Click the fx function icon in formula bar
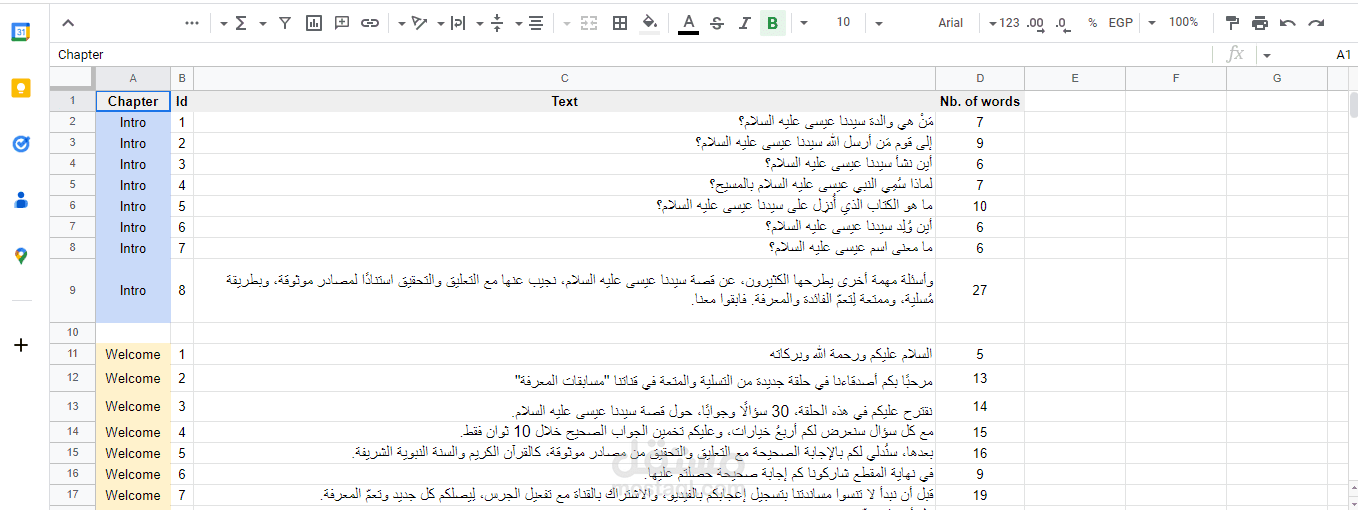The image size is (1358, 510). tap(1236, 55)
